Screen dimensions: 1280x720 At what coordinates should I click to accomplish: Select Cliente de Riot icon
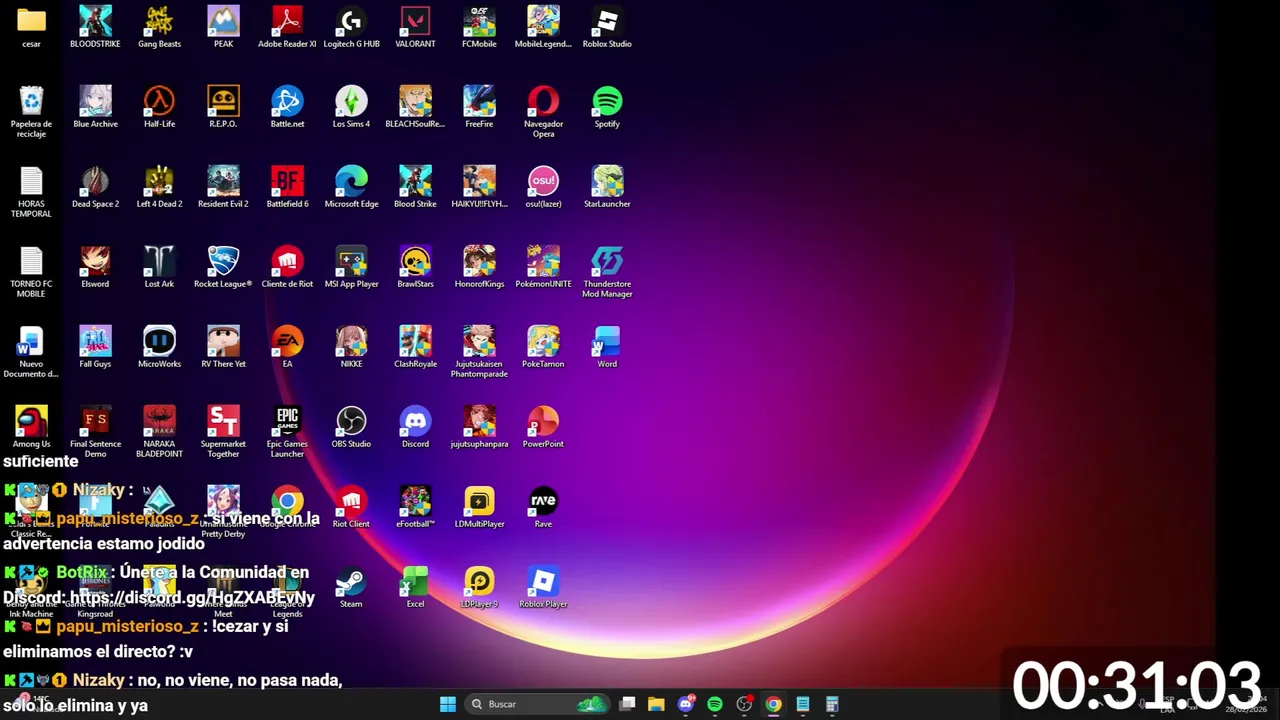coord(287,267)
